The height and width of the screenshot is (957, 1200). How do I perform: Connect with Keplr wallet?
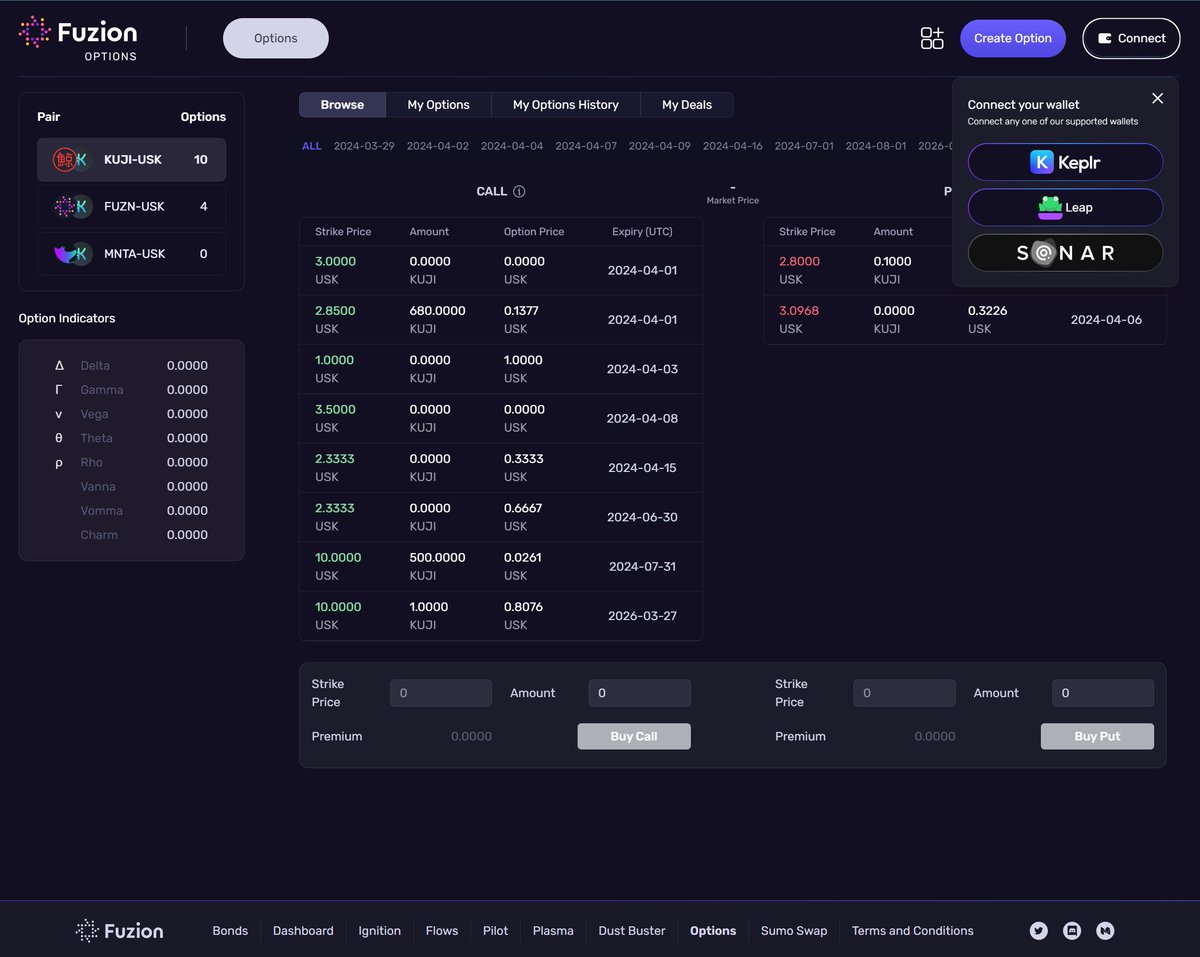click(x=1065, y=162)
